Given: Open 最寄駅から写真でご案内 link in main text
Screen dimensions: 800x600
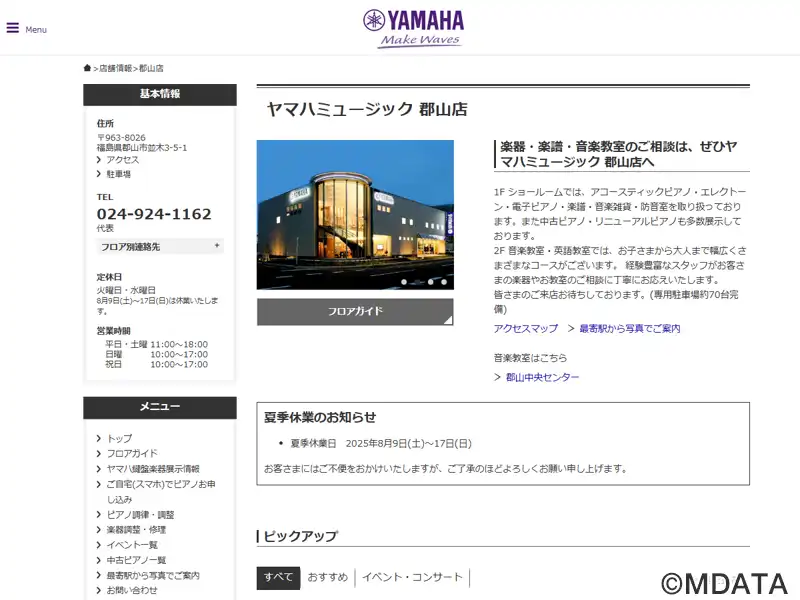Looking at the screenshot, I should pos(630,329).
